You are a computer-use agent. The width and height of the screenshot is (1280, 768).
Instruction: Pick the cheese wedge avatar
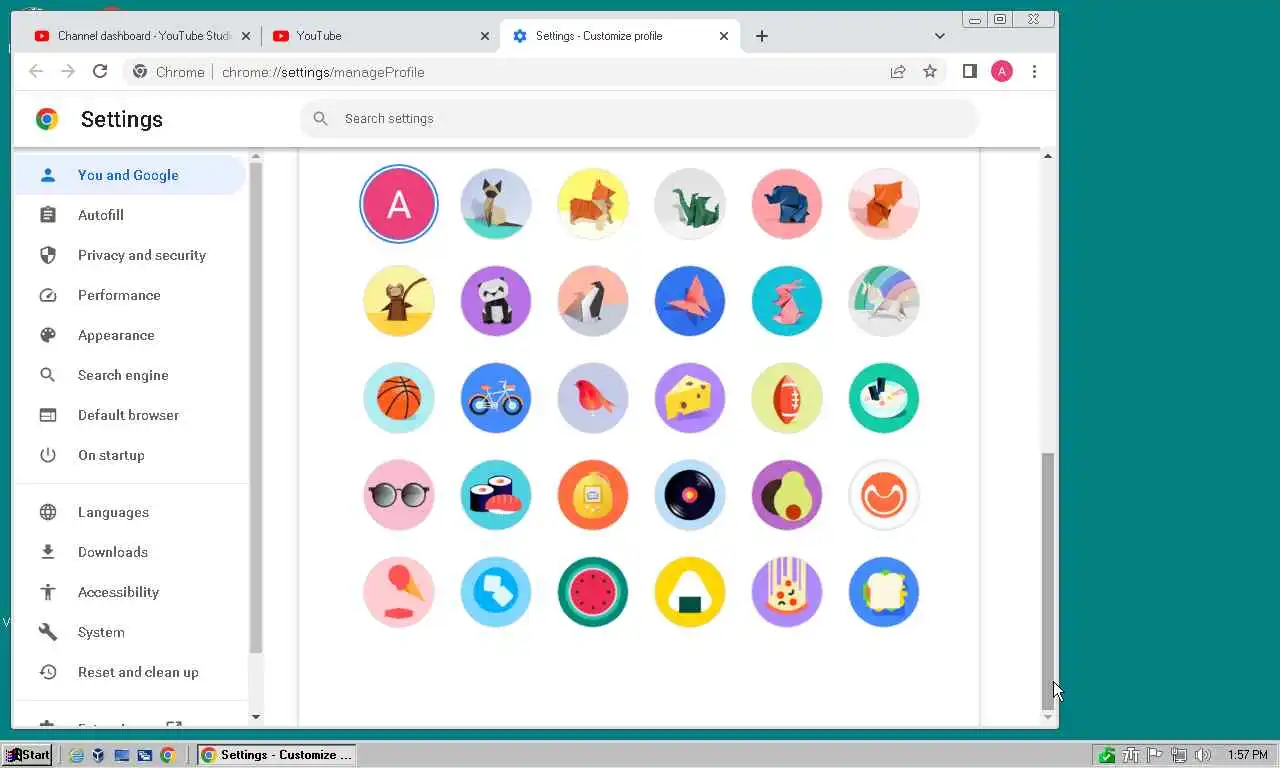(690, 398)
